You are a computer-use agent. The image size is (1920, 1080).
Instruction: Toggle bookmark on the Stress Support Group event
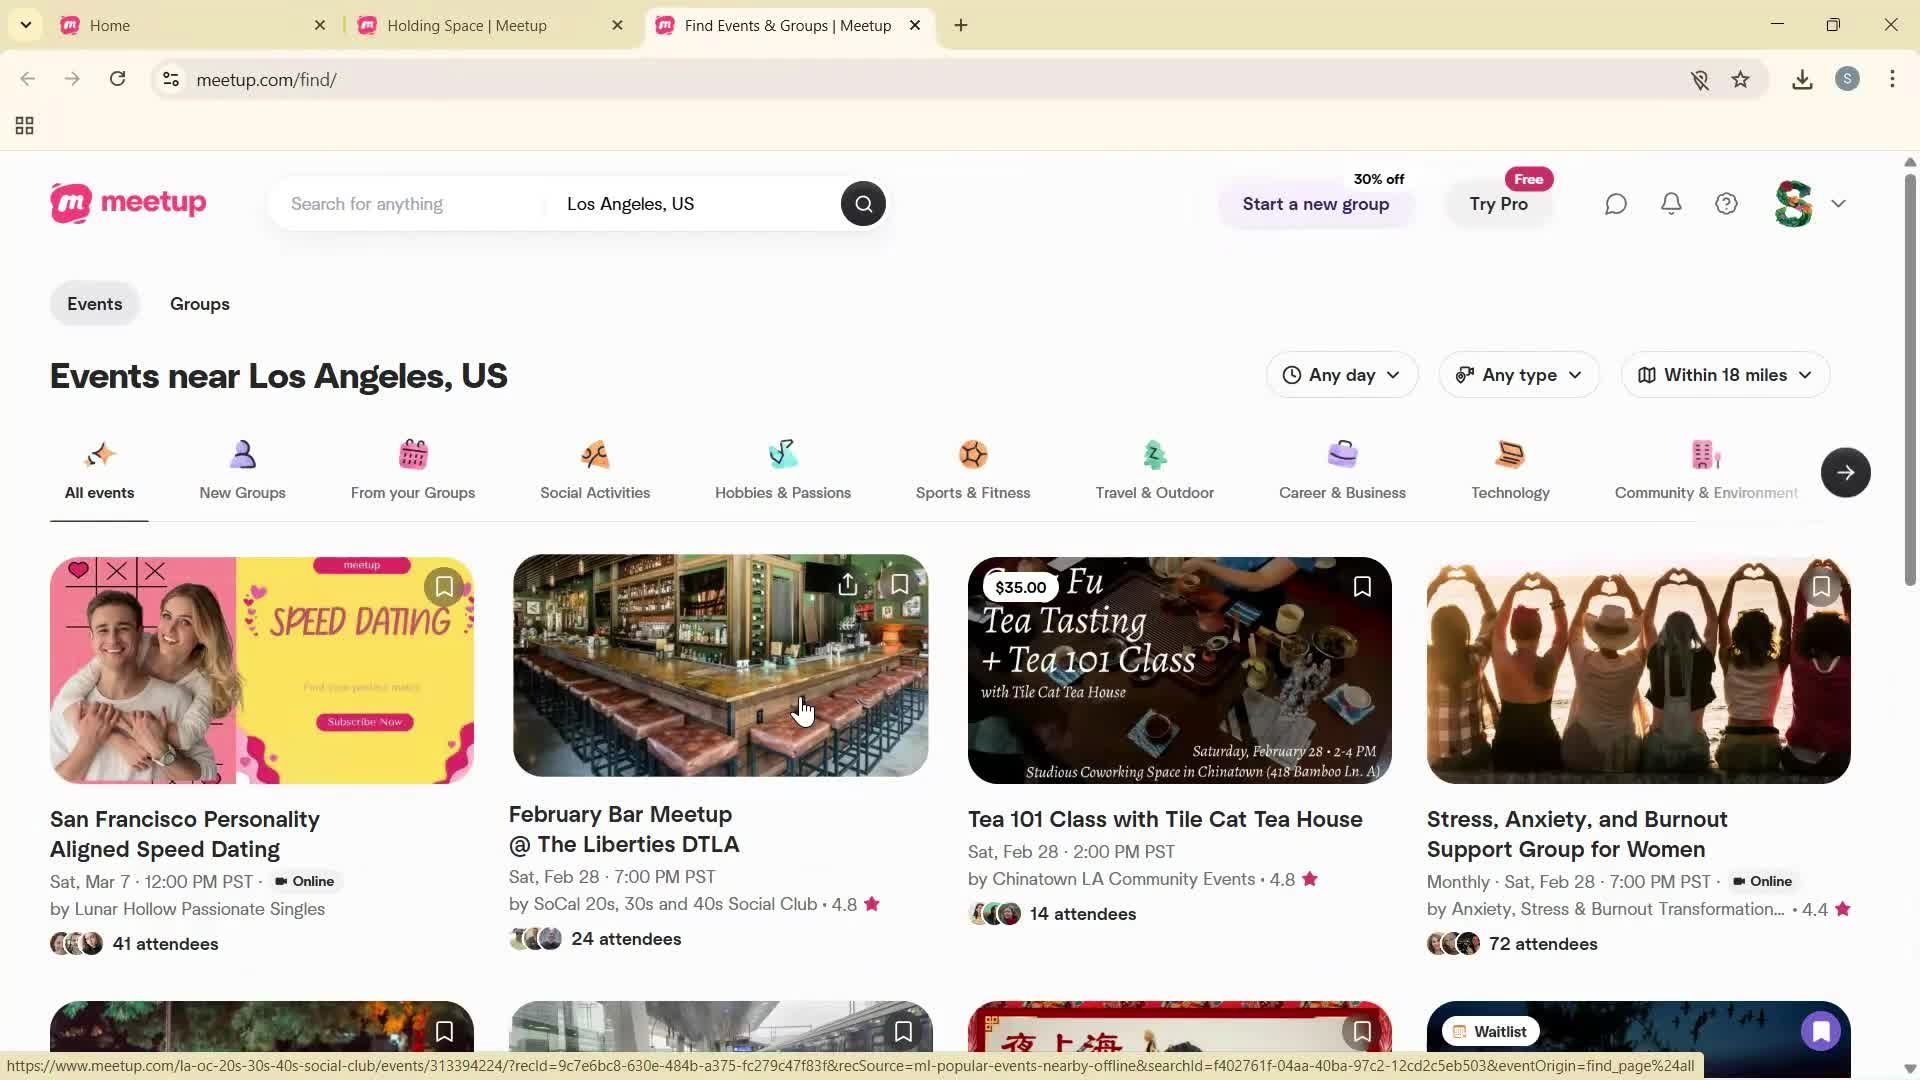coord(1820,587)
